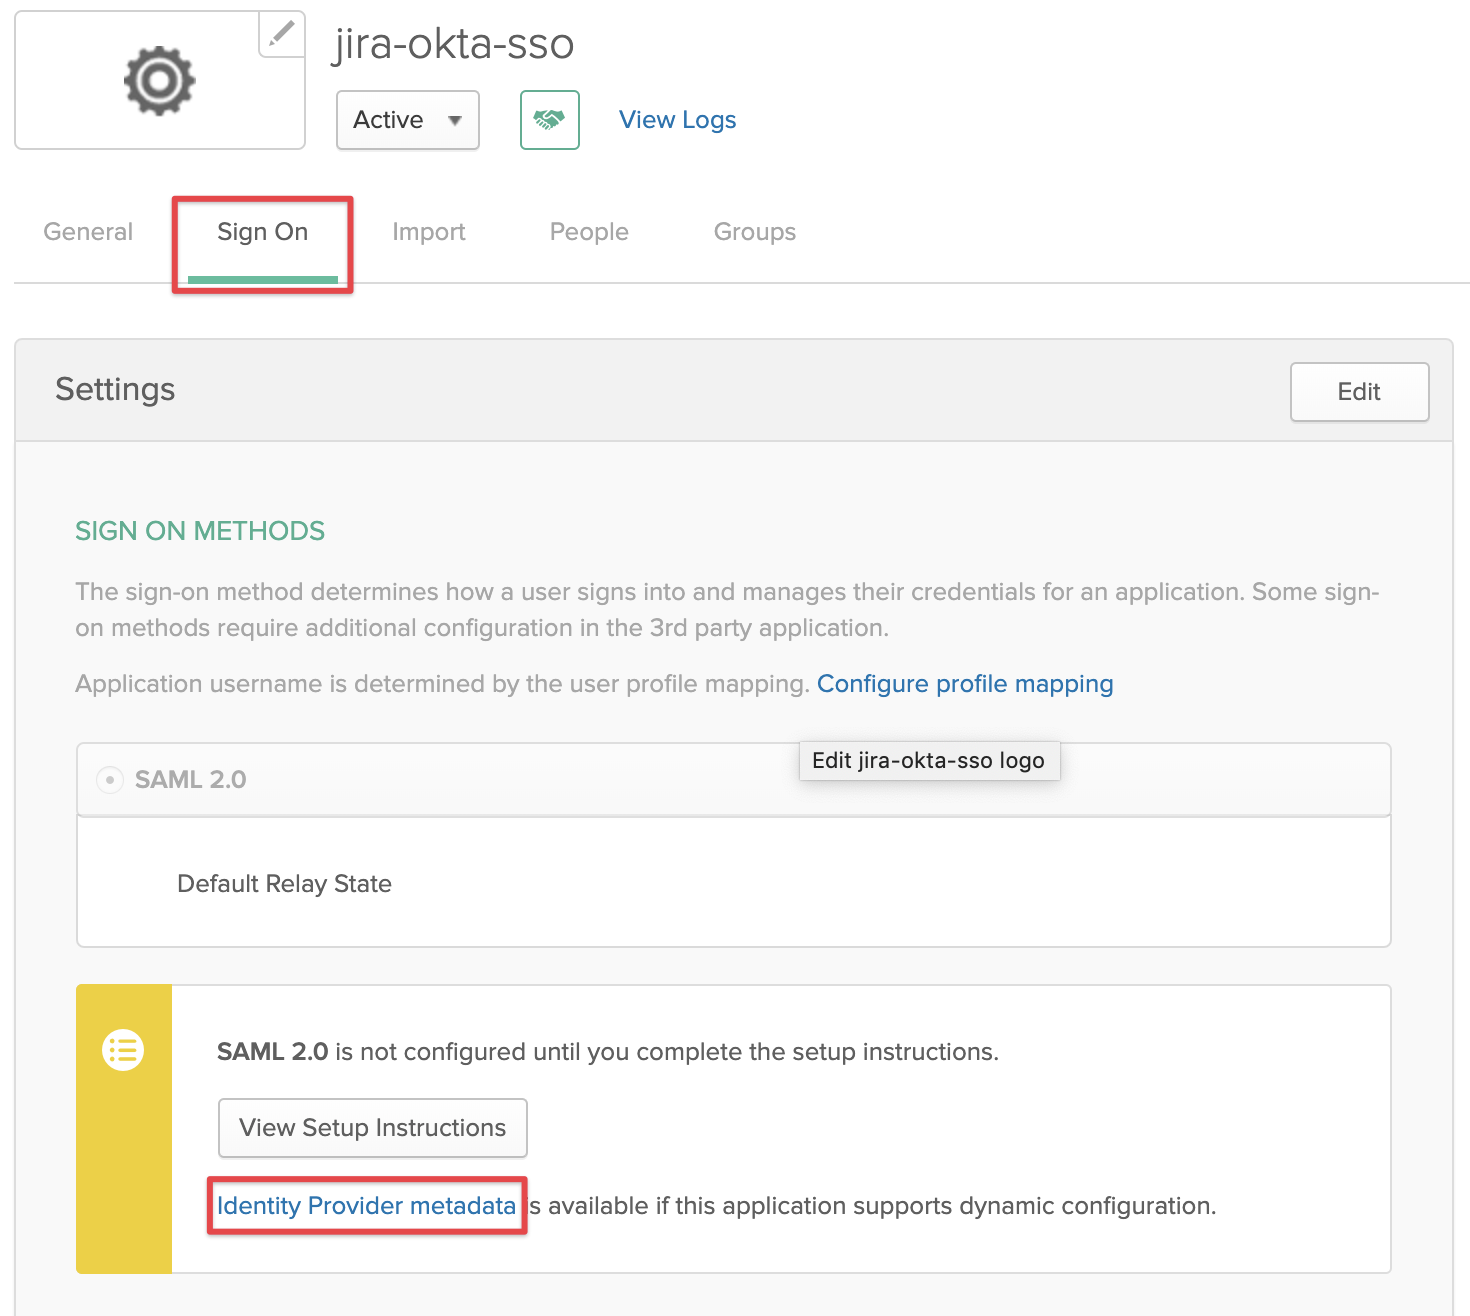Open the View Logs link

click(x=677, y=120)
